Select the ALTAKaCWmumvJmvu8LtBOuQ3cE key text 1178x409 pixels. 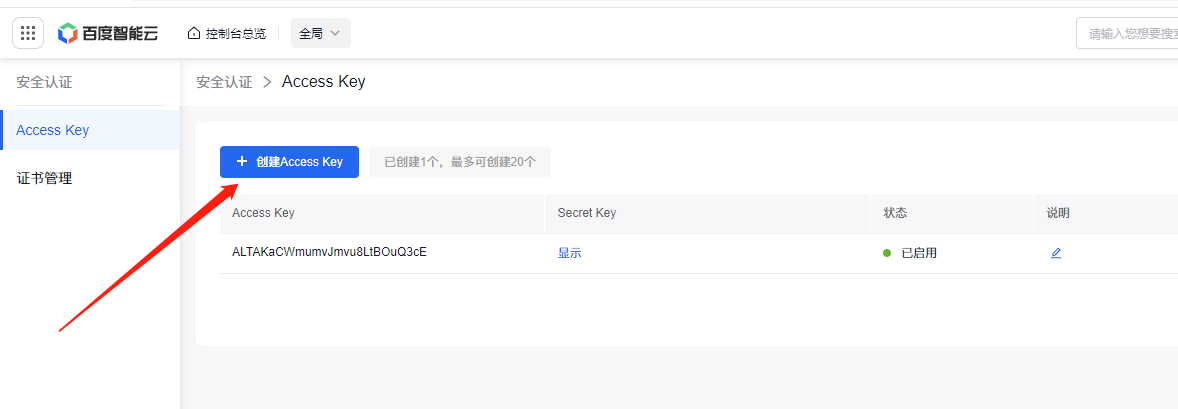pyautogui.click(x=329, y=252)
